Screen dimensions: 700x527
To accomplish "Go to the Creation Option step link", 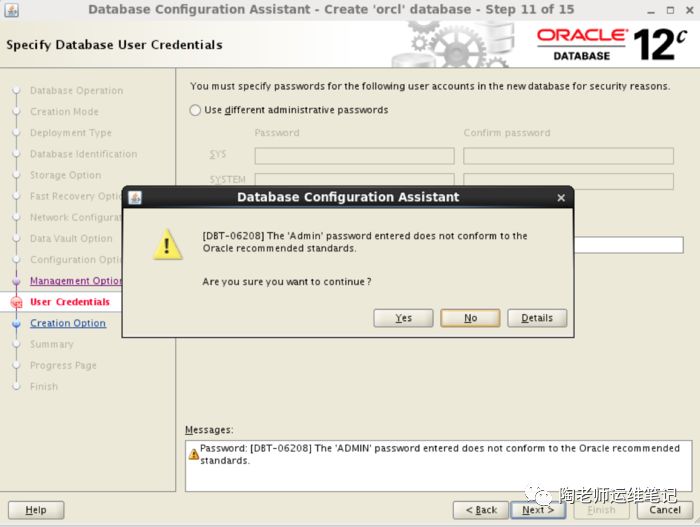I will pyautogui.click(x=67, y=323).
